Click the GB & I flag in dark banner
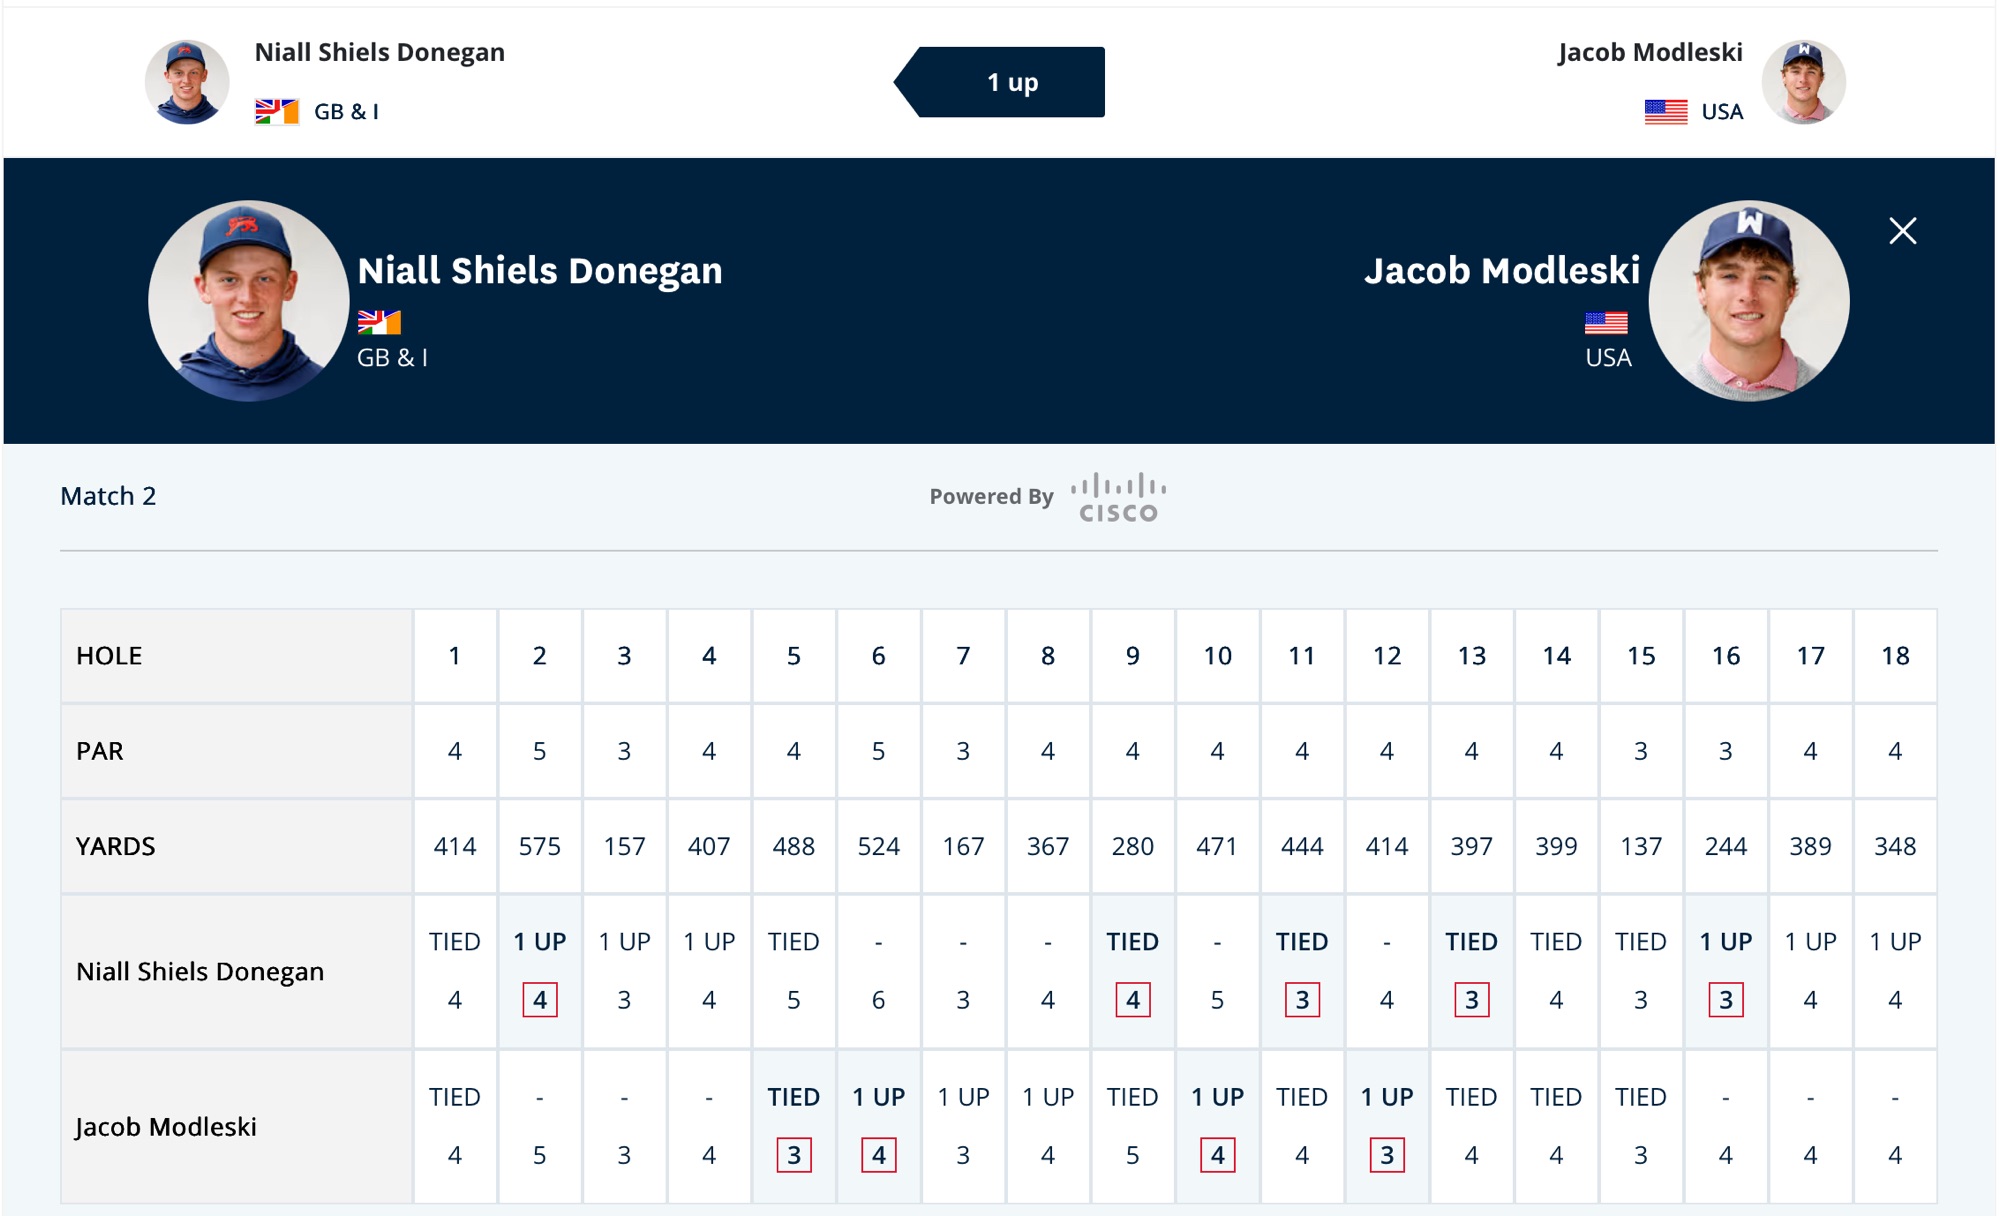 (x=379, y=322)
